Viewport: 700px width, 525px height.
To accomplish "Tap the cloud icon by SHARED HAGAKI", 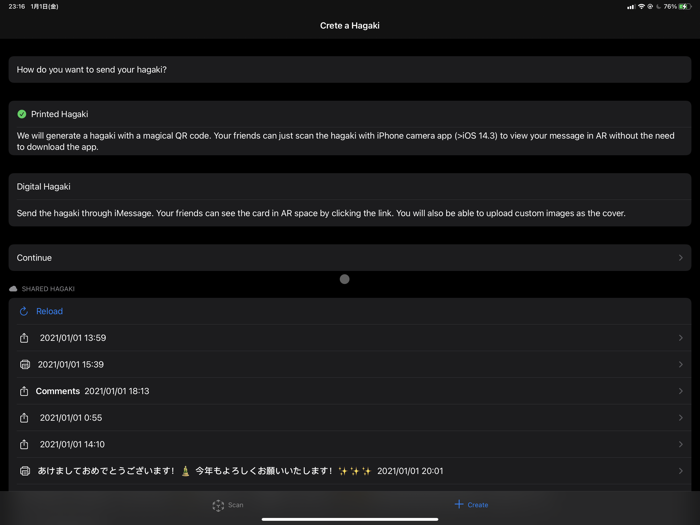I will coord(13,289).
